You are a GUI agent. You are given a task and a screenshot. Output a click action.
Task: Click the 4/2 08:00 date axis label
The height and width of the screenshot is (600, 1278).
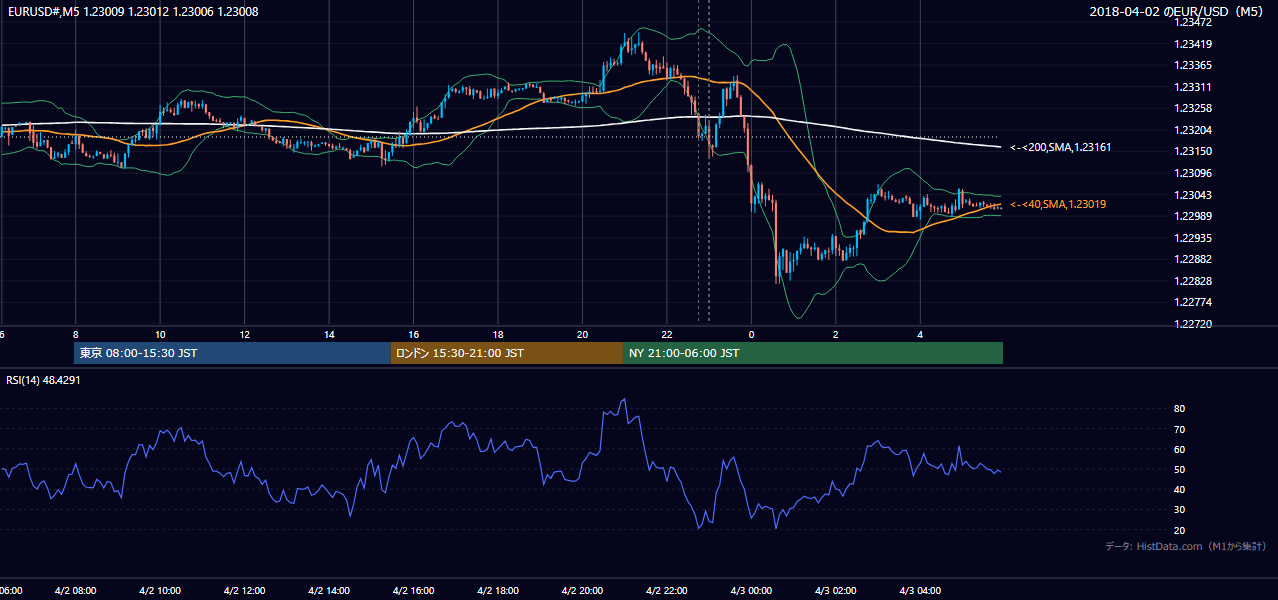(75, 591)
